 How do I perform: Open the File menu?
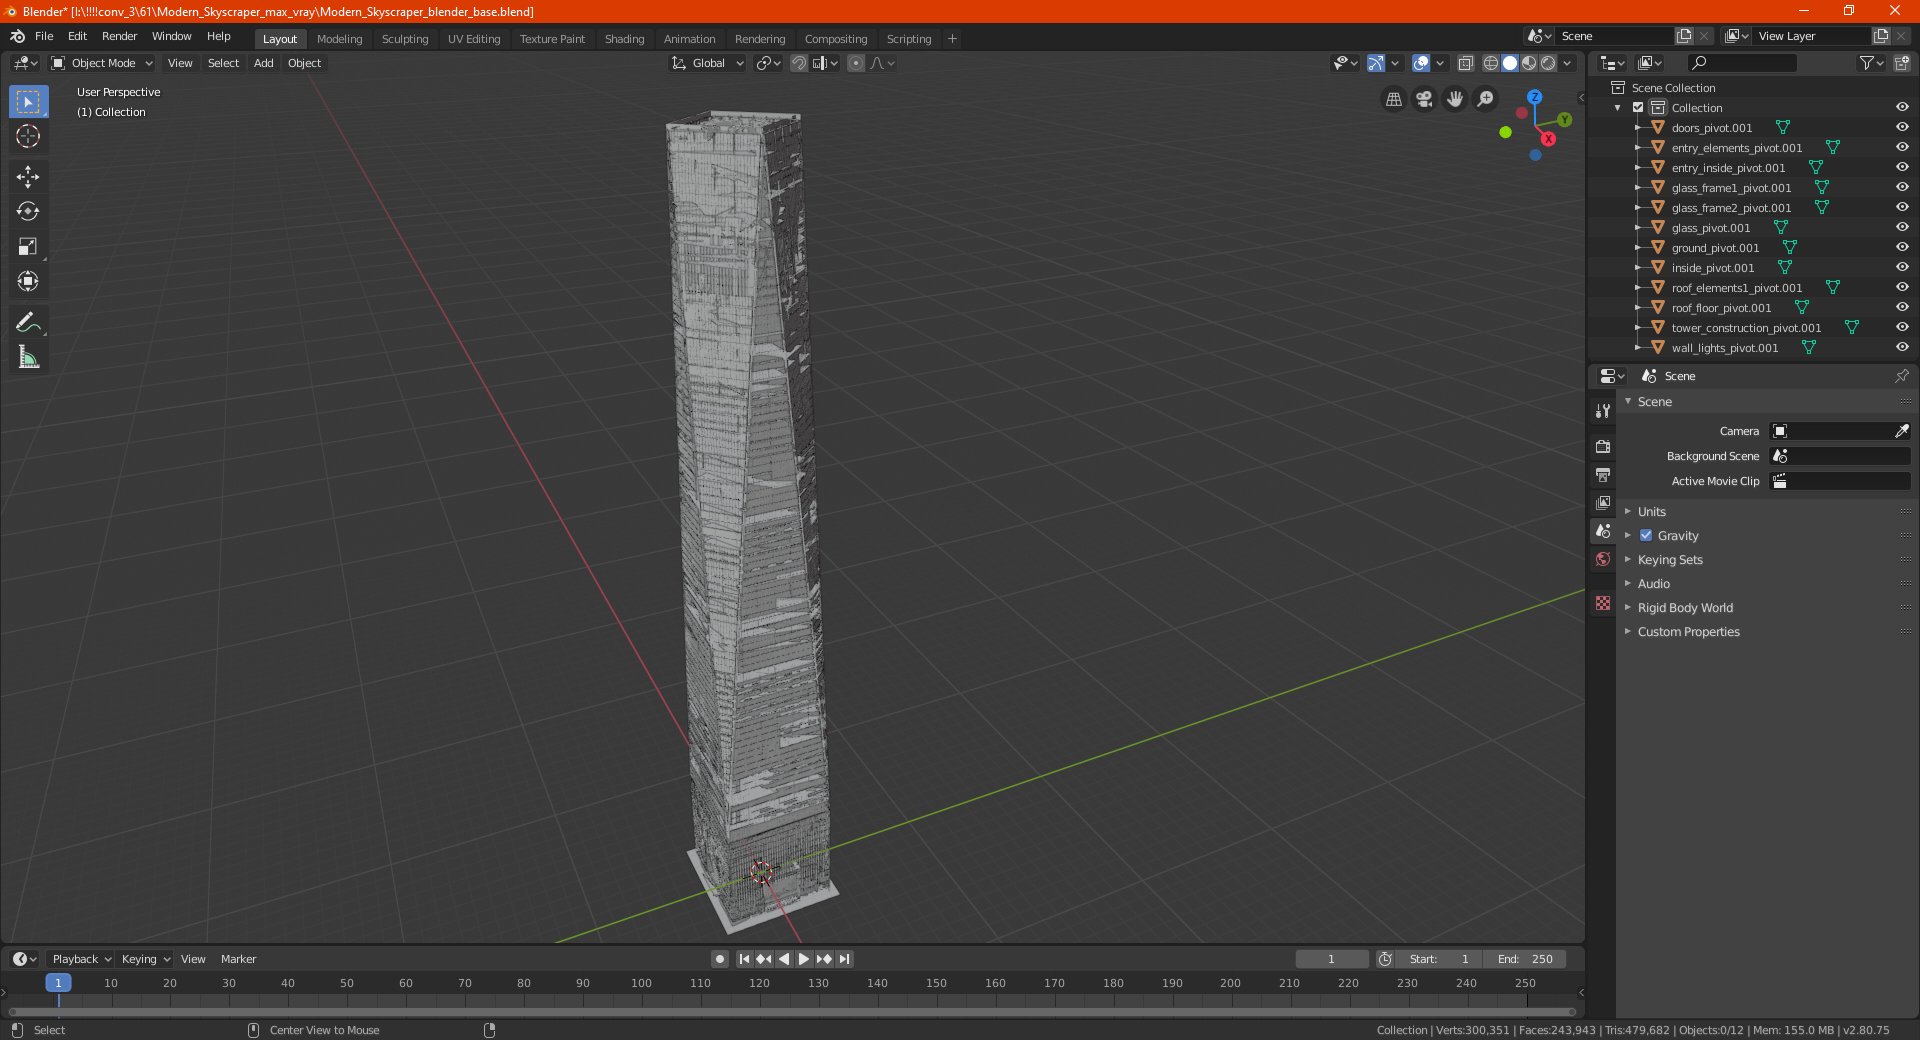[x=44, y=36]
